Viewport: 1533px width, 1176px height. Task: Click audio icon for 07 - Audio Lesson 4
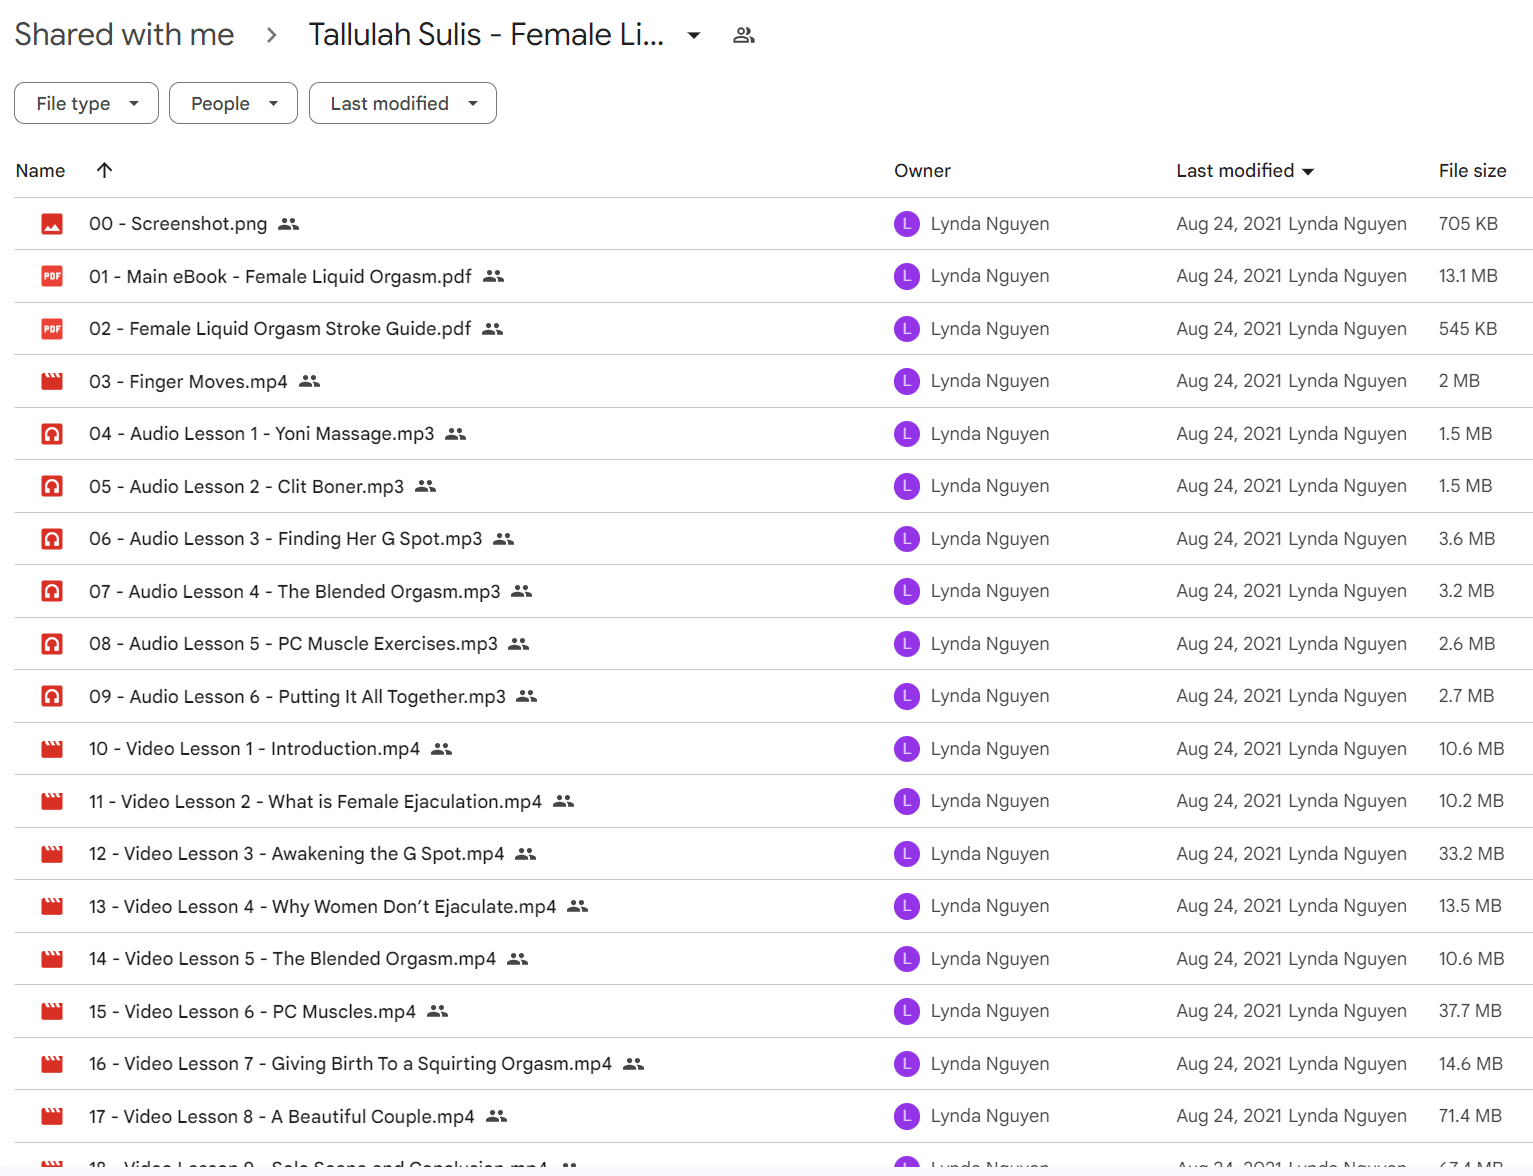pos(52,591)
